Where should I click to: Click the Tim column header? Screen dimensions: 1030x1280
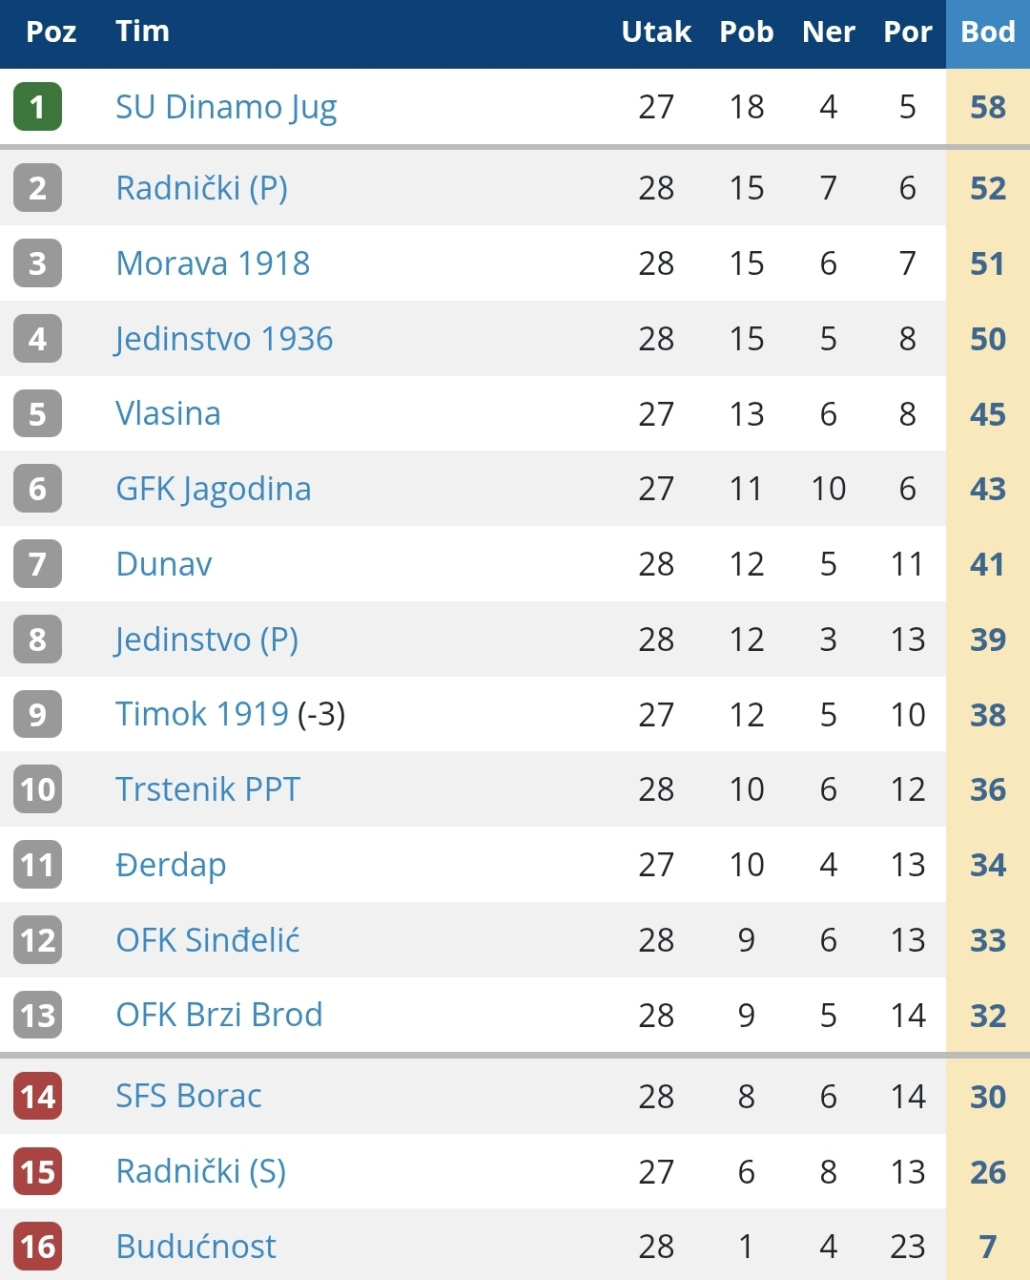(142, 32)
